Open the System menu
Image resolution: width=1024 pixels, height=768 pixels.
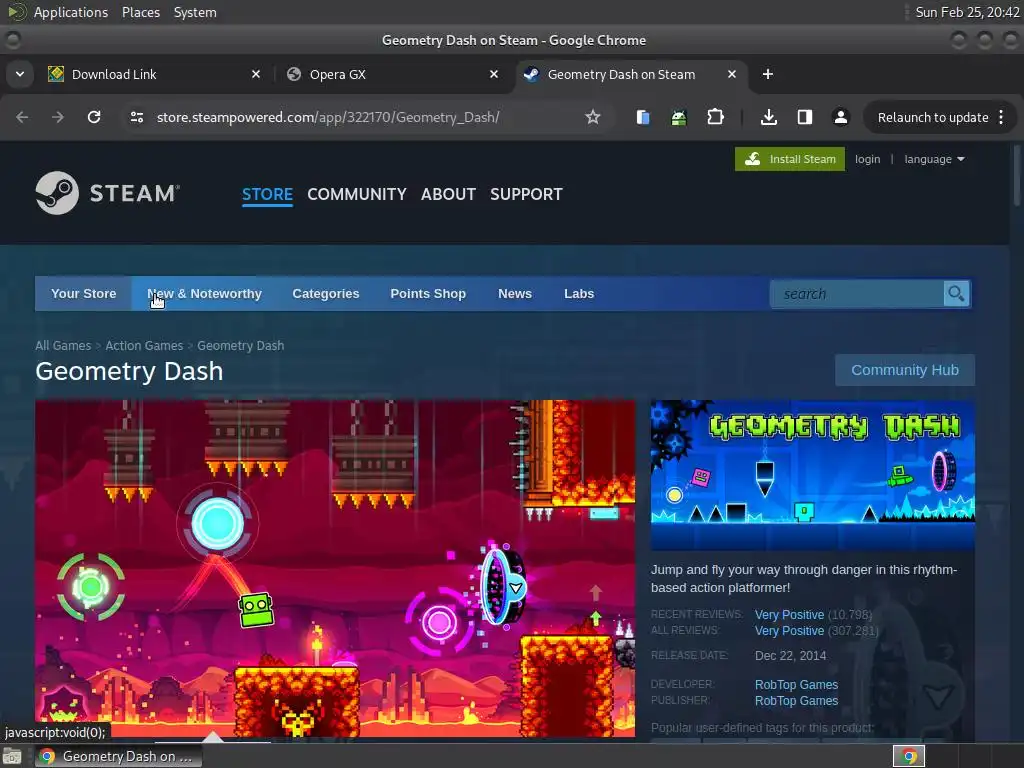click(x=195, y=12)
